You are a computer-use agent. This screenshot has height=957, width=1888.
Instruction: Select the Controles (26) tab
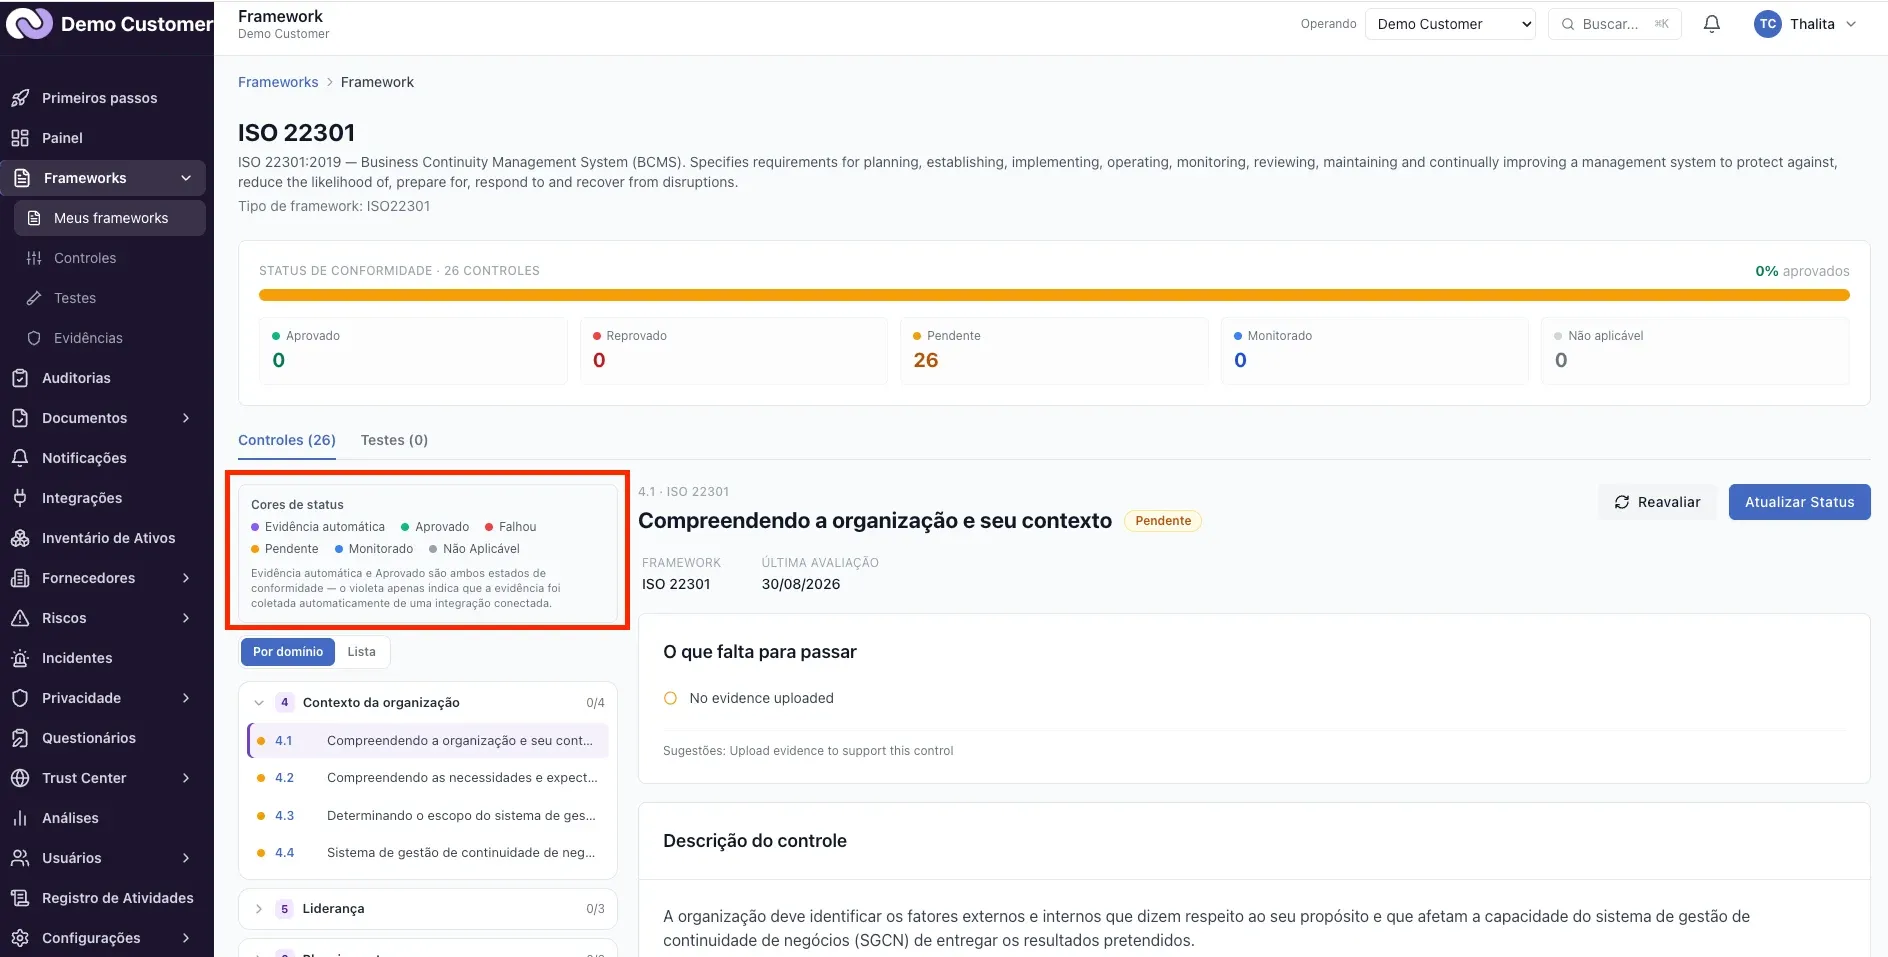click(287, 440)
